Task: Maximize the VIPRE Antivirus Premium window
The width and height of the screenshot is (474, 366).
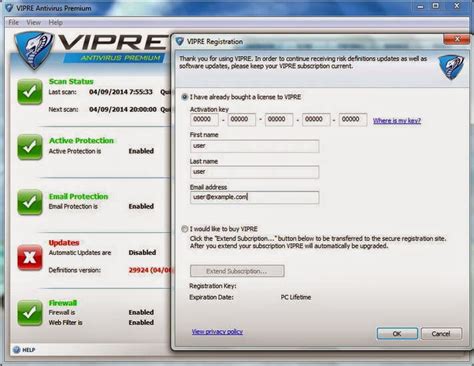Action: (436, 6)
